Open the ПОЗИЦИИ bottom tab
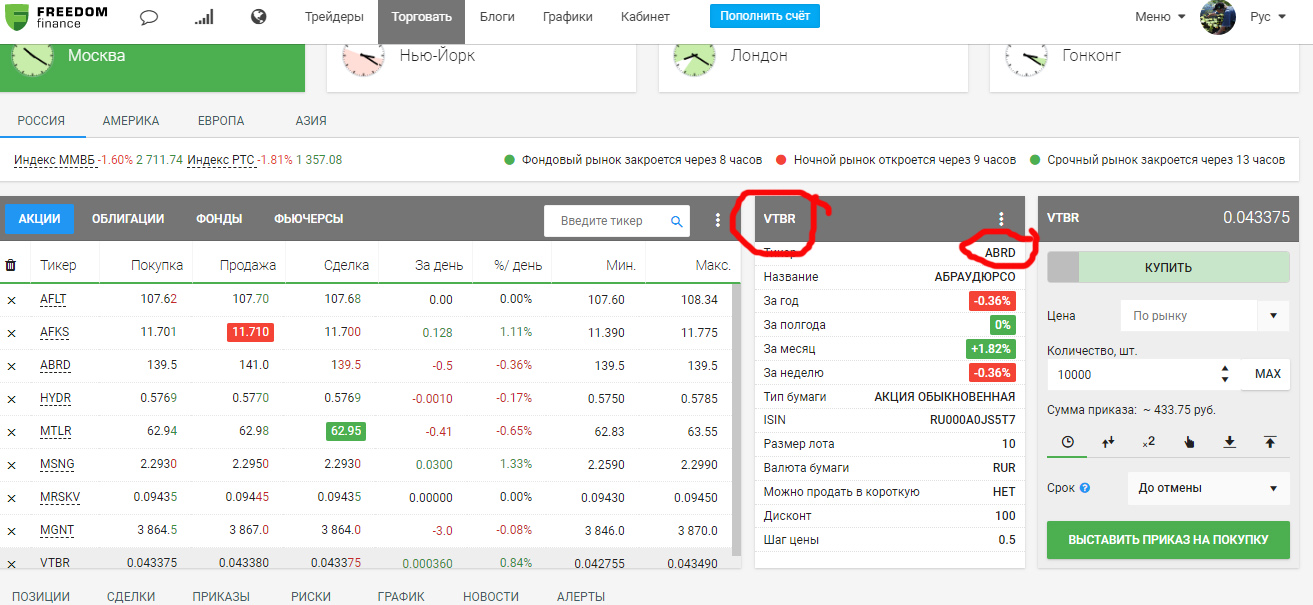The width and height of the screenshot is (1313, 605). tap(41, 596)
